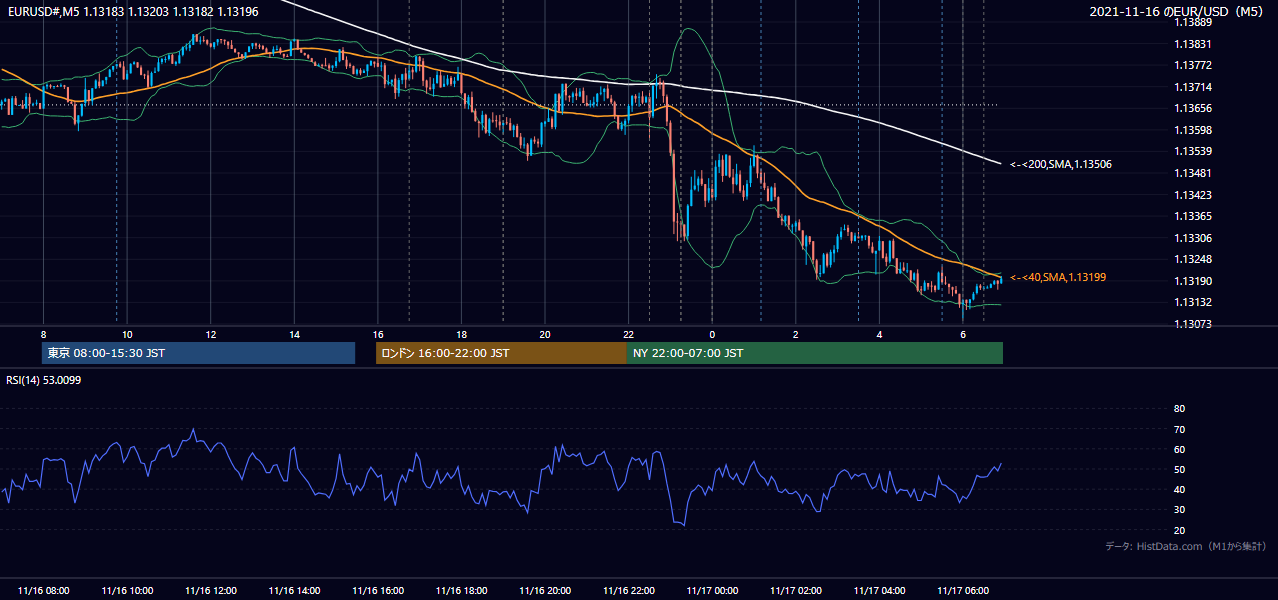Click the RSI(14) 53.0099 indicator label

coord(43,380)
